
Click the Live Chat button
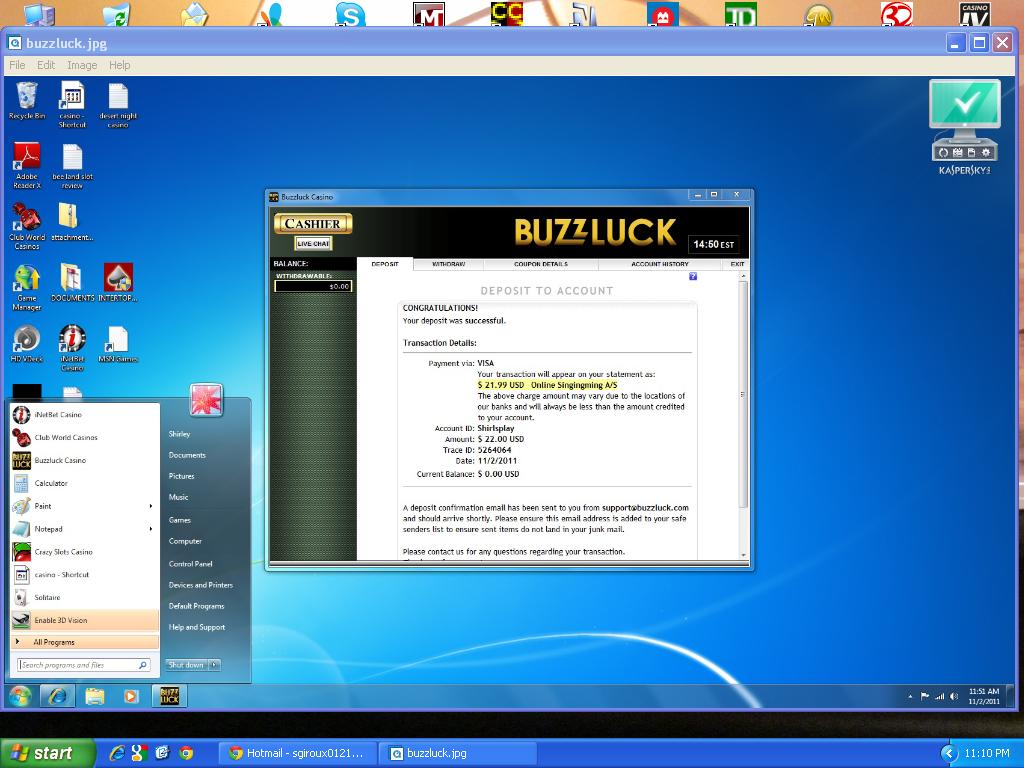point(313,243)
